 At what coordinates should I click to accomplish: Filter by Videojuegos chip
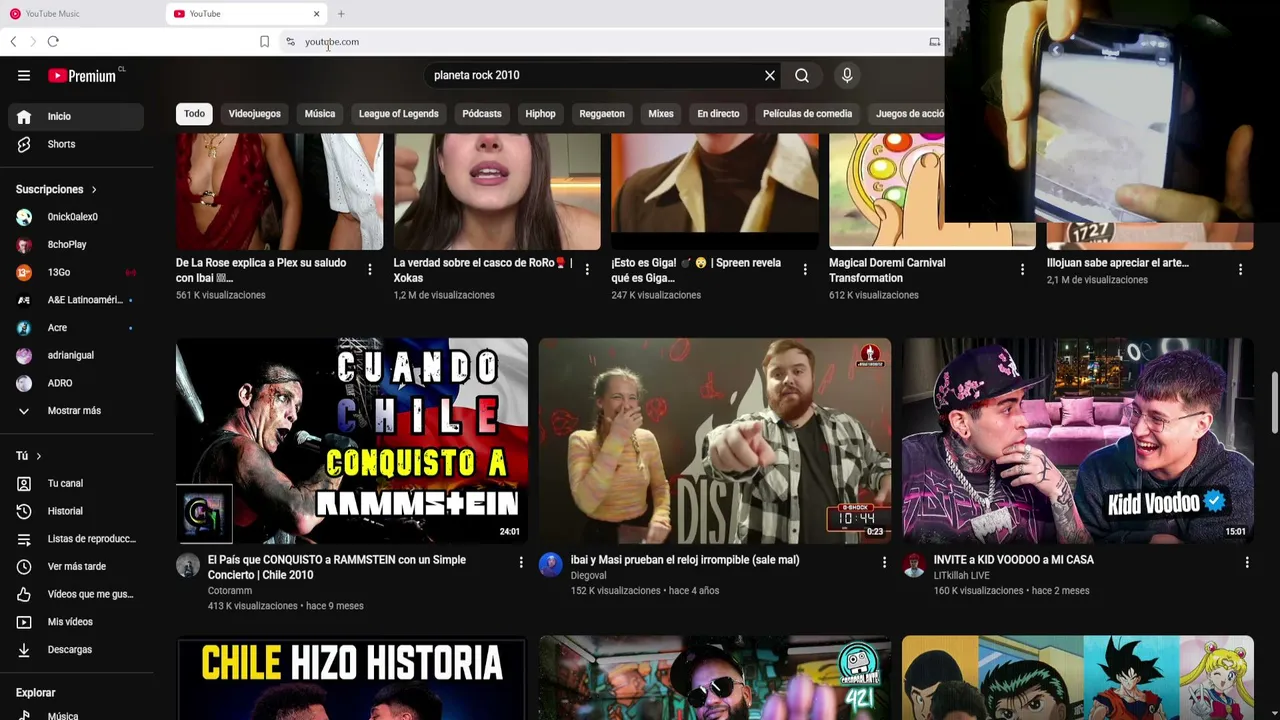(x=254, y=114)
